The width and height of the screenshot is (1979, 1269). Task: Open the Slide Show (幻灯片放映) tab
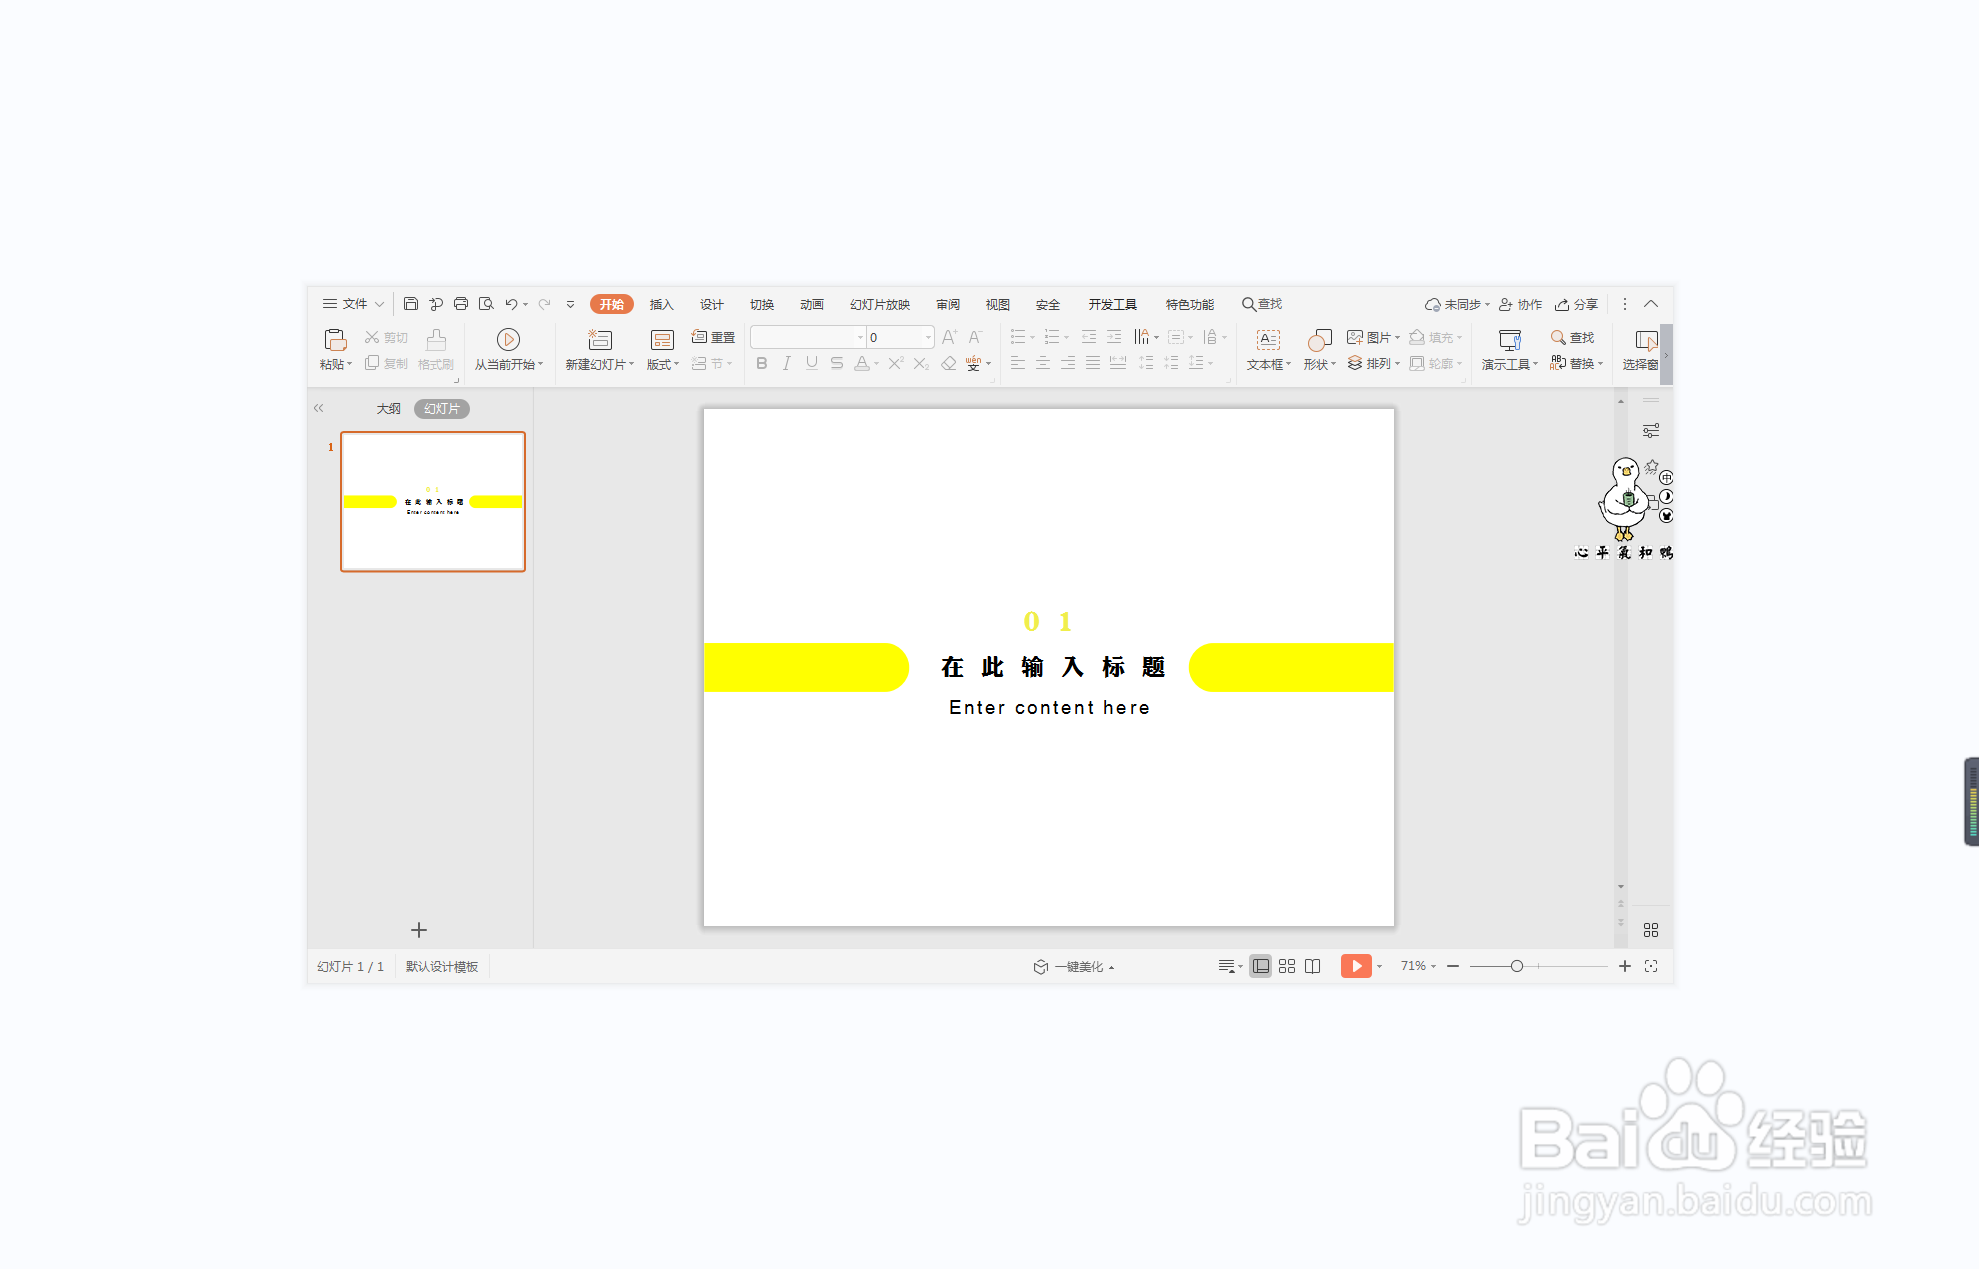click(x=880, y=305)
